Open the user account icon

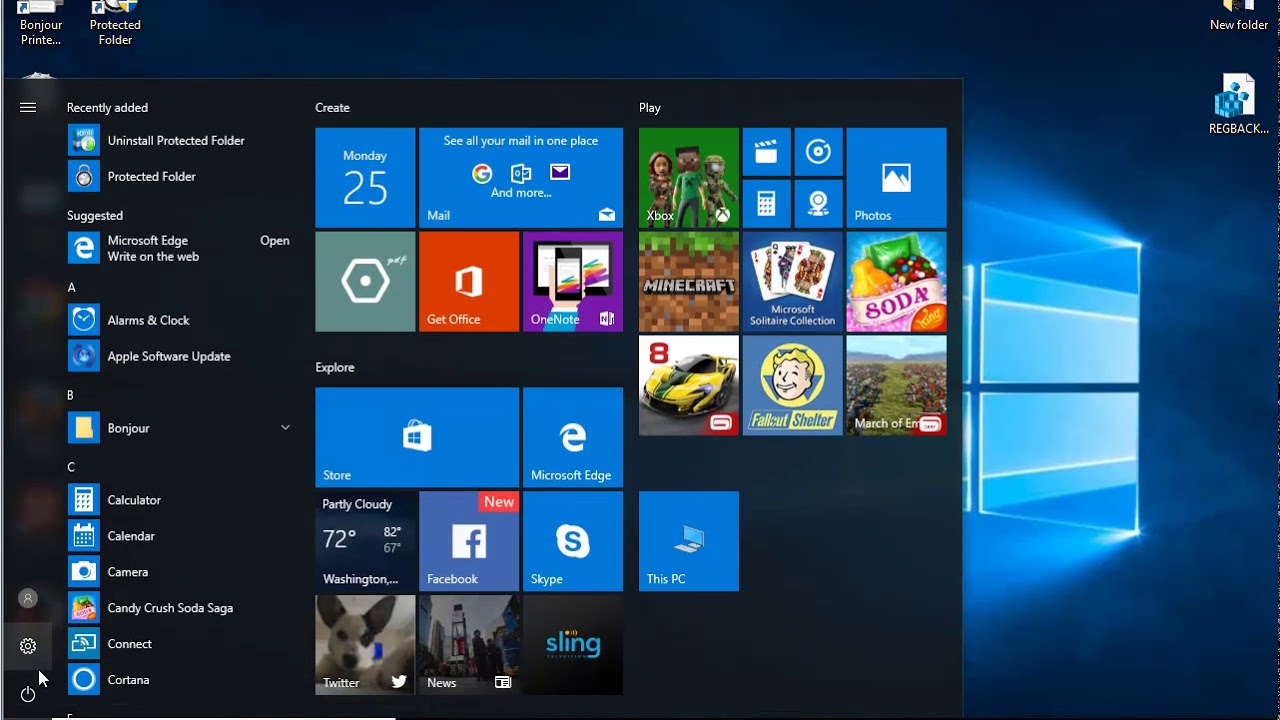pyautogui.click(x=28, y=598)
